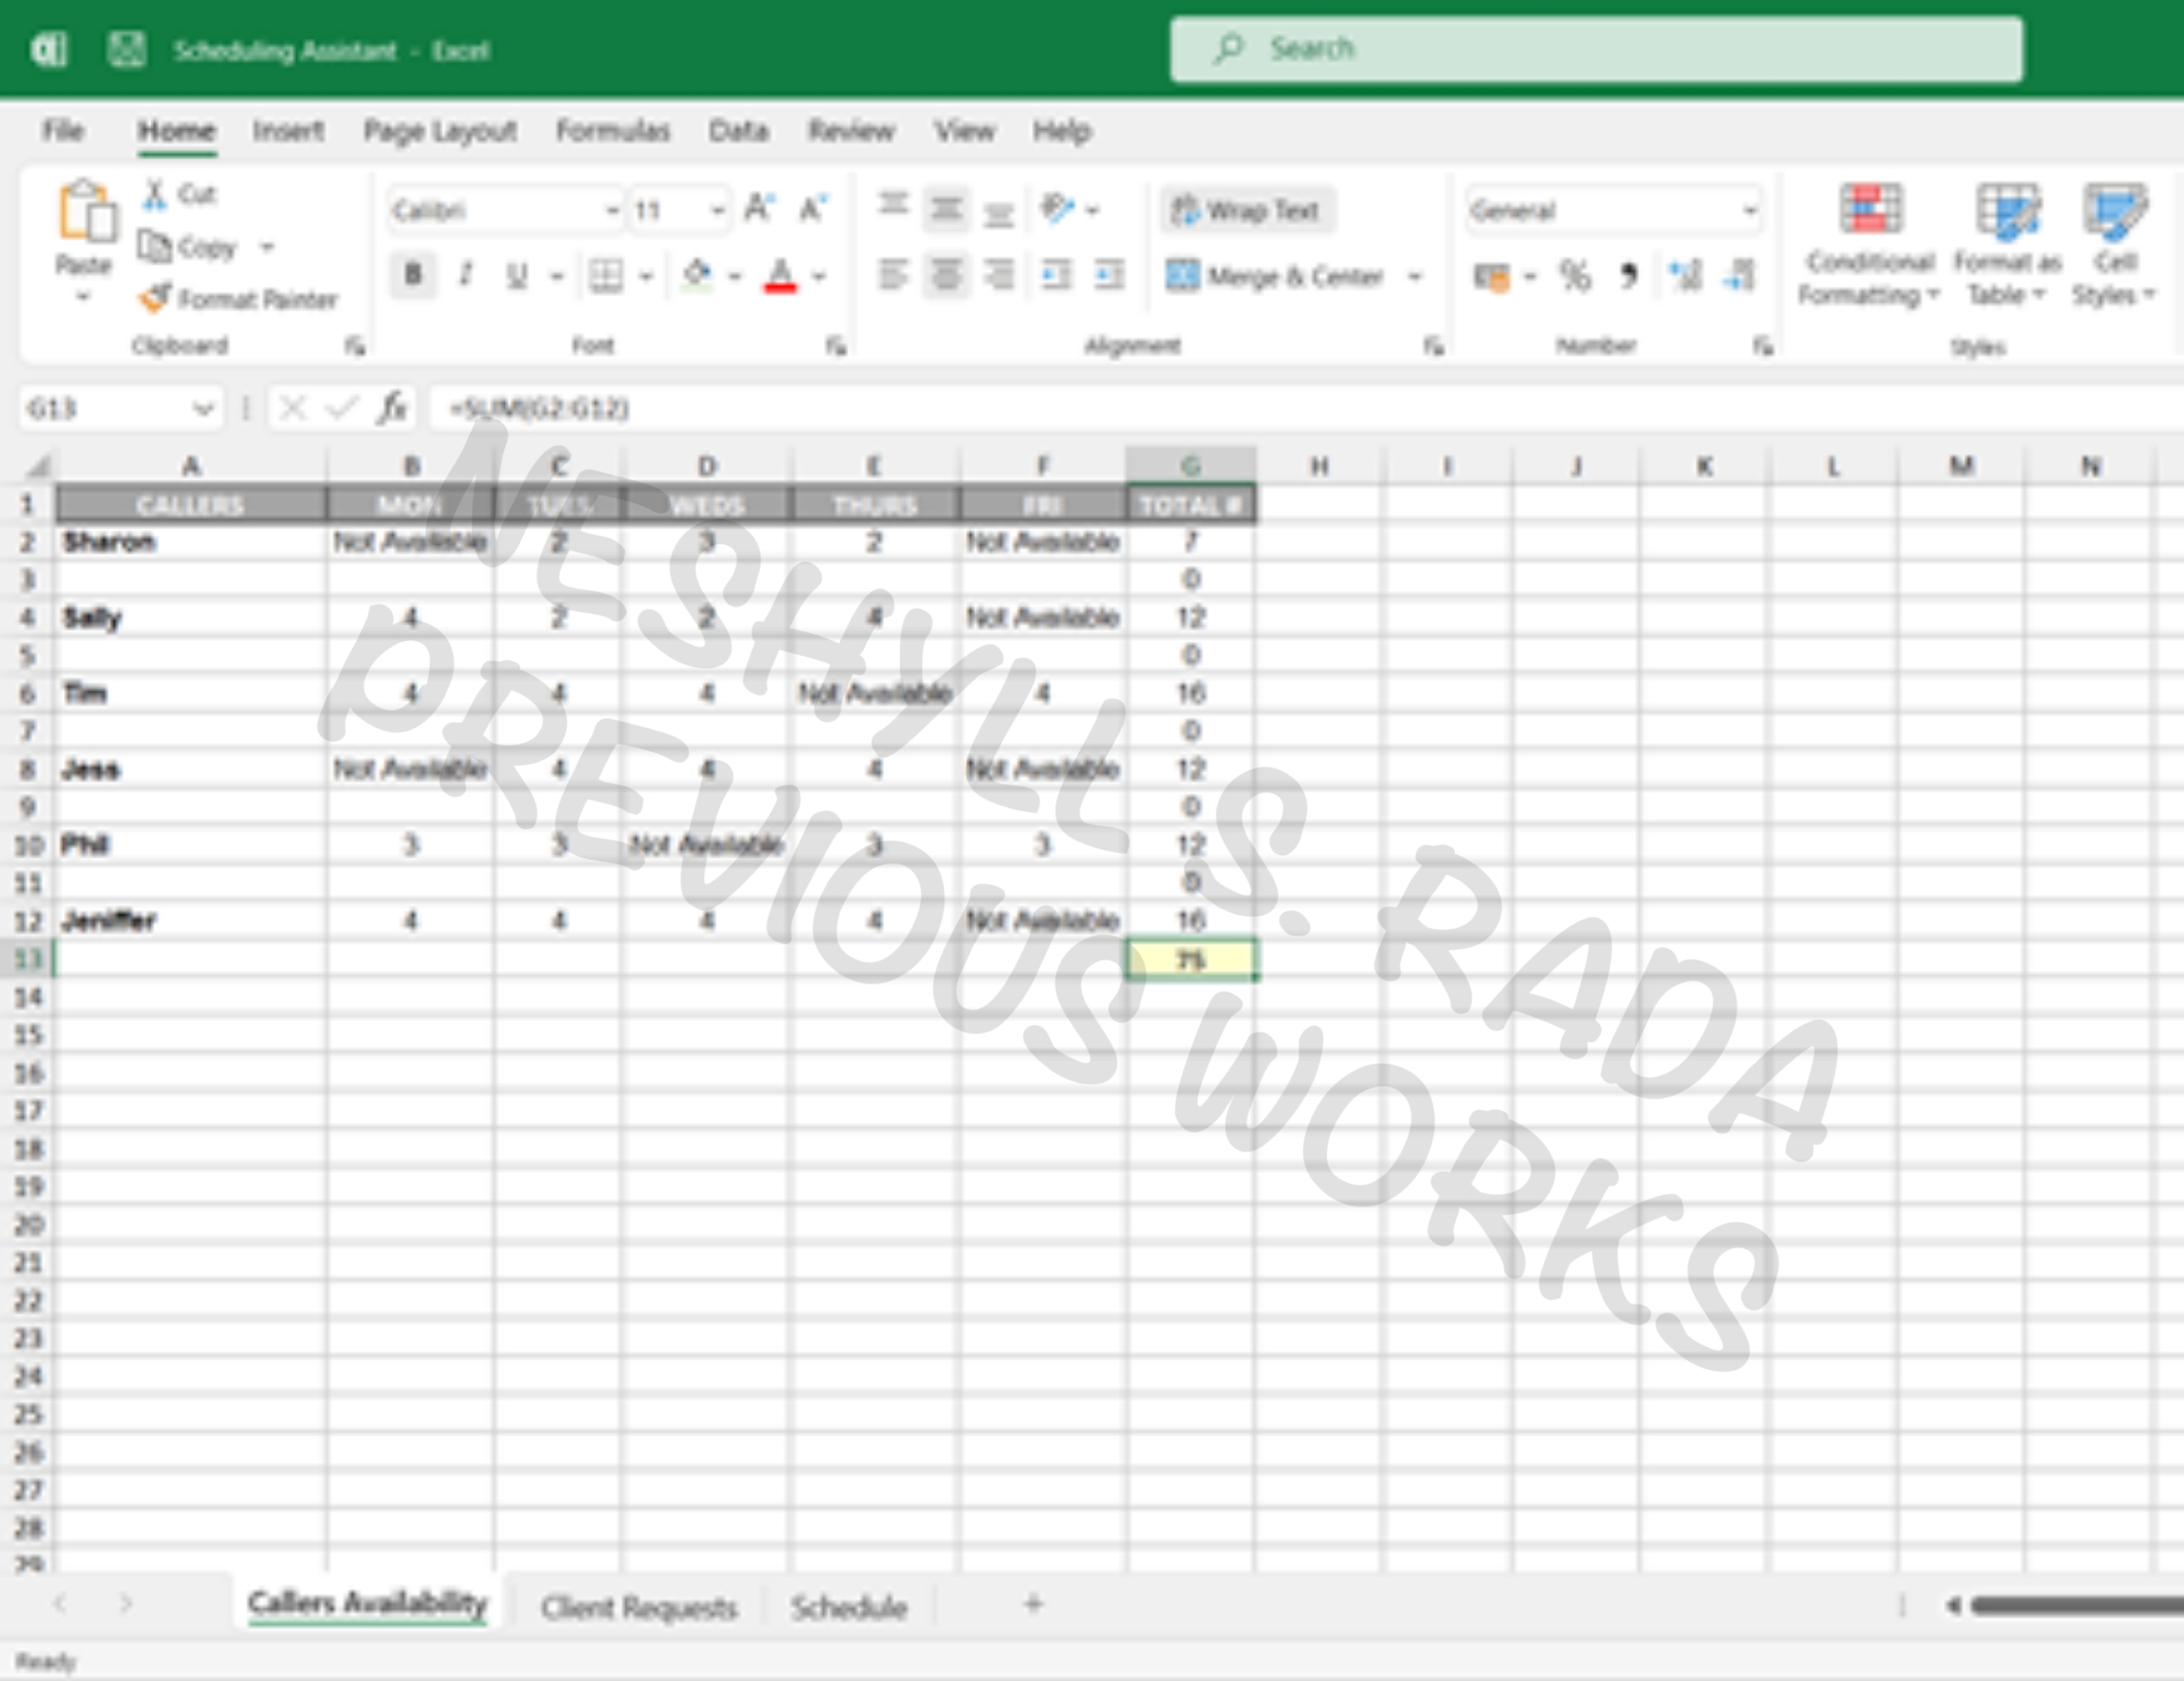The height and width of the screenshot is (1681, 2184).
Task: Click the Insert Function fx icon
Action: [x=392, y=408]
